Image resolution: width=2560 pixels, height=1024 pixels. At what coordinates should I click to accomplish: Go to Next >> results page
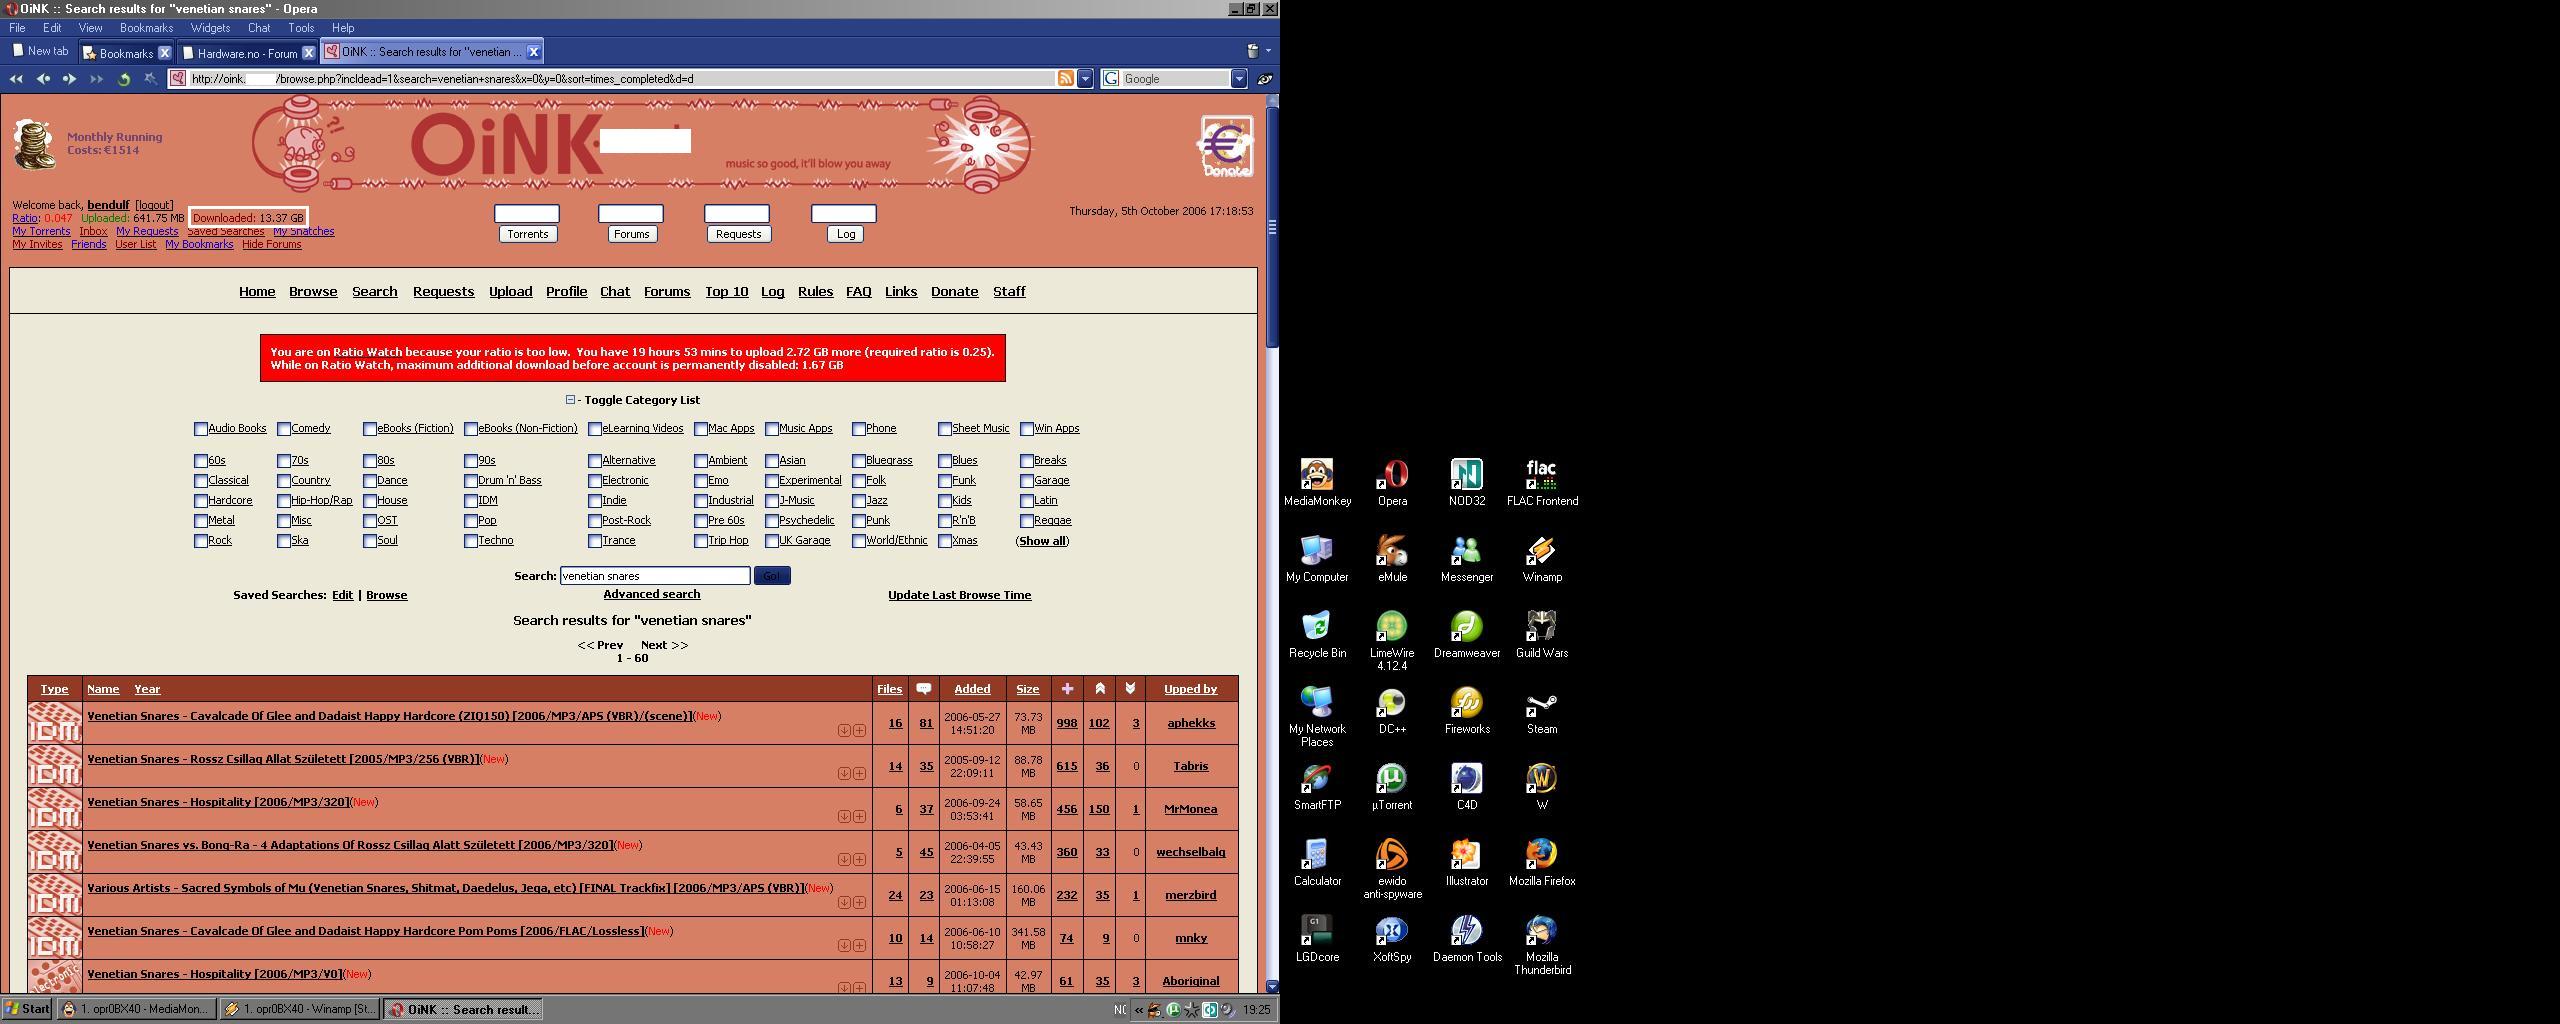[x=664, y=645]
